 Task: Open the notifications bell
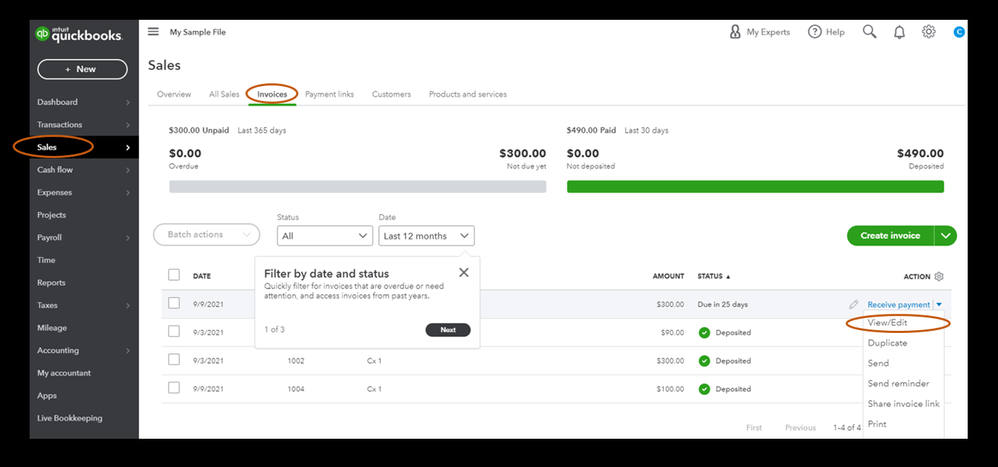[899, 32]
